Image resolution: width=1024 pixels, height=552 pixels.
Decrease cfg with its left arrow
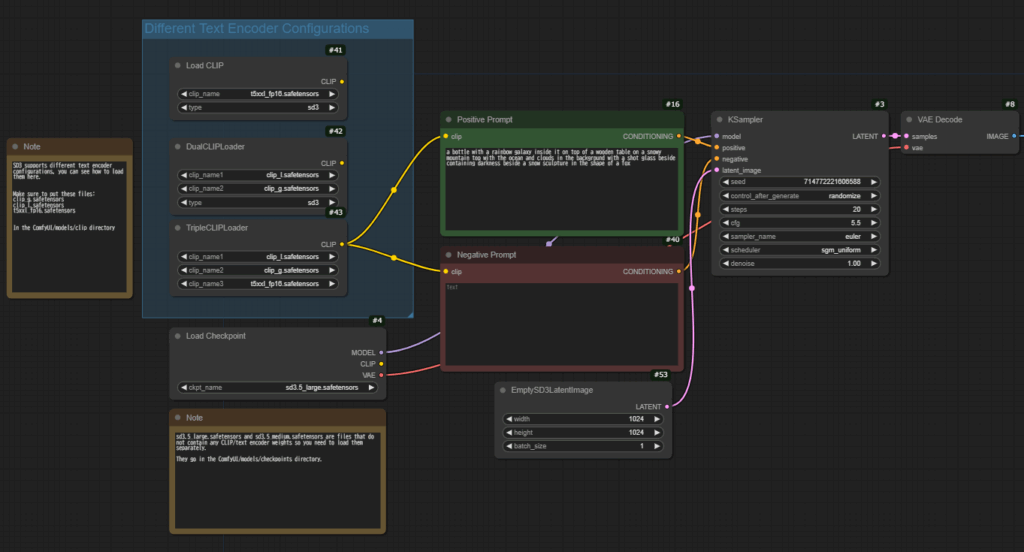(x=726, y=223)
